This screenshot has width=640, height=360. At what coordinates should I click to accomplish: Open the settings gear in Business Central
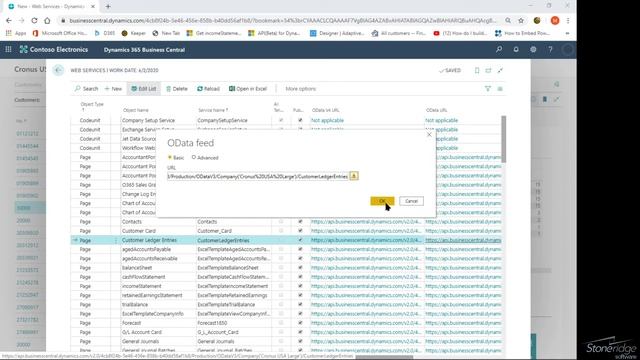click(x=533, y=49)
